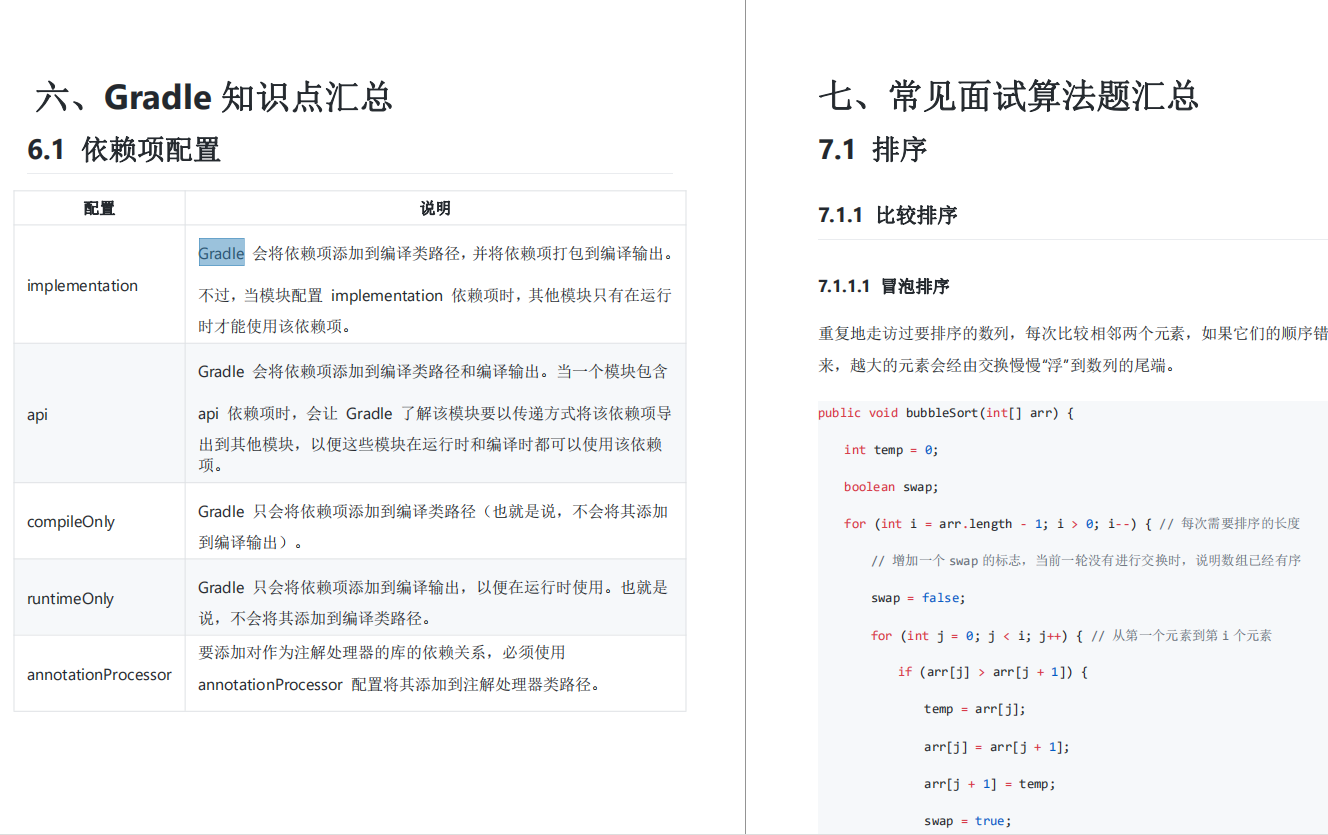The width and height of the screenshot is (1328, 835).
Task: Click the code line "boolean swap;"
Action: pos(891,487)
